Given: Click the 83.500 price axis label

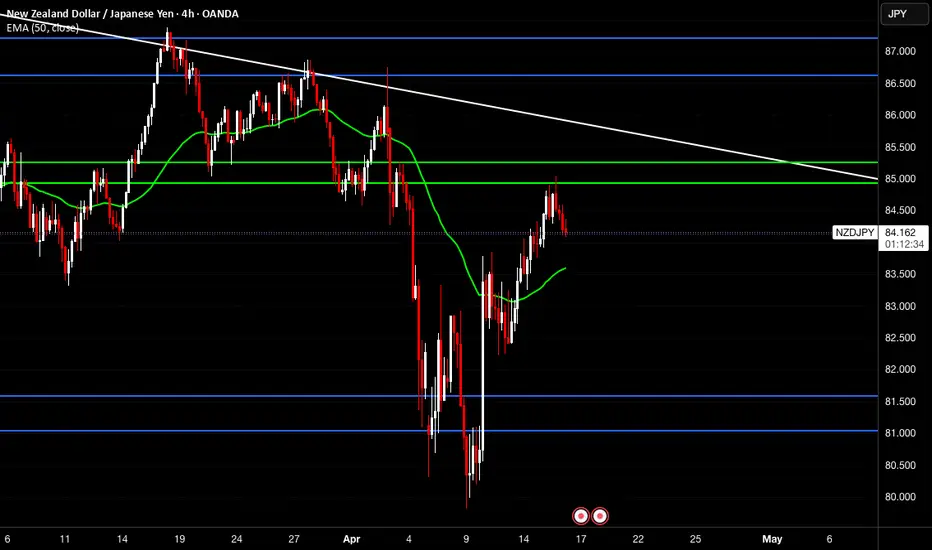Looking at the screenshot, I should pyautogui.click(x=900, y=274).
